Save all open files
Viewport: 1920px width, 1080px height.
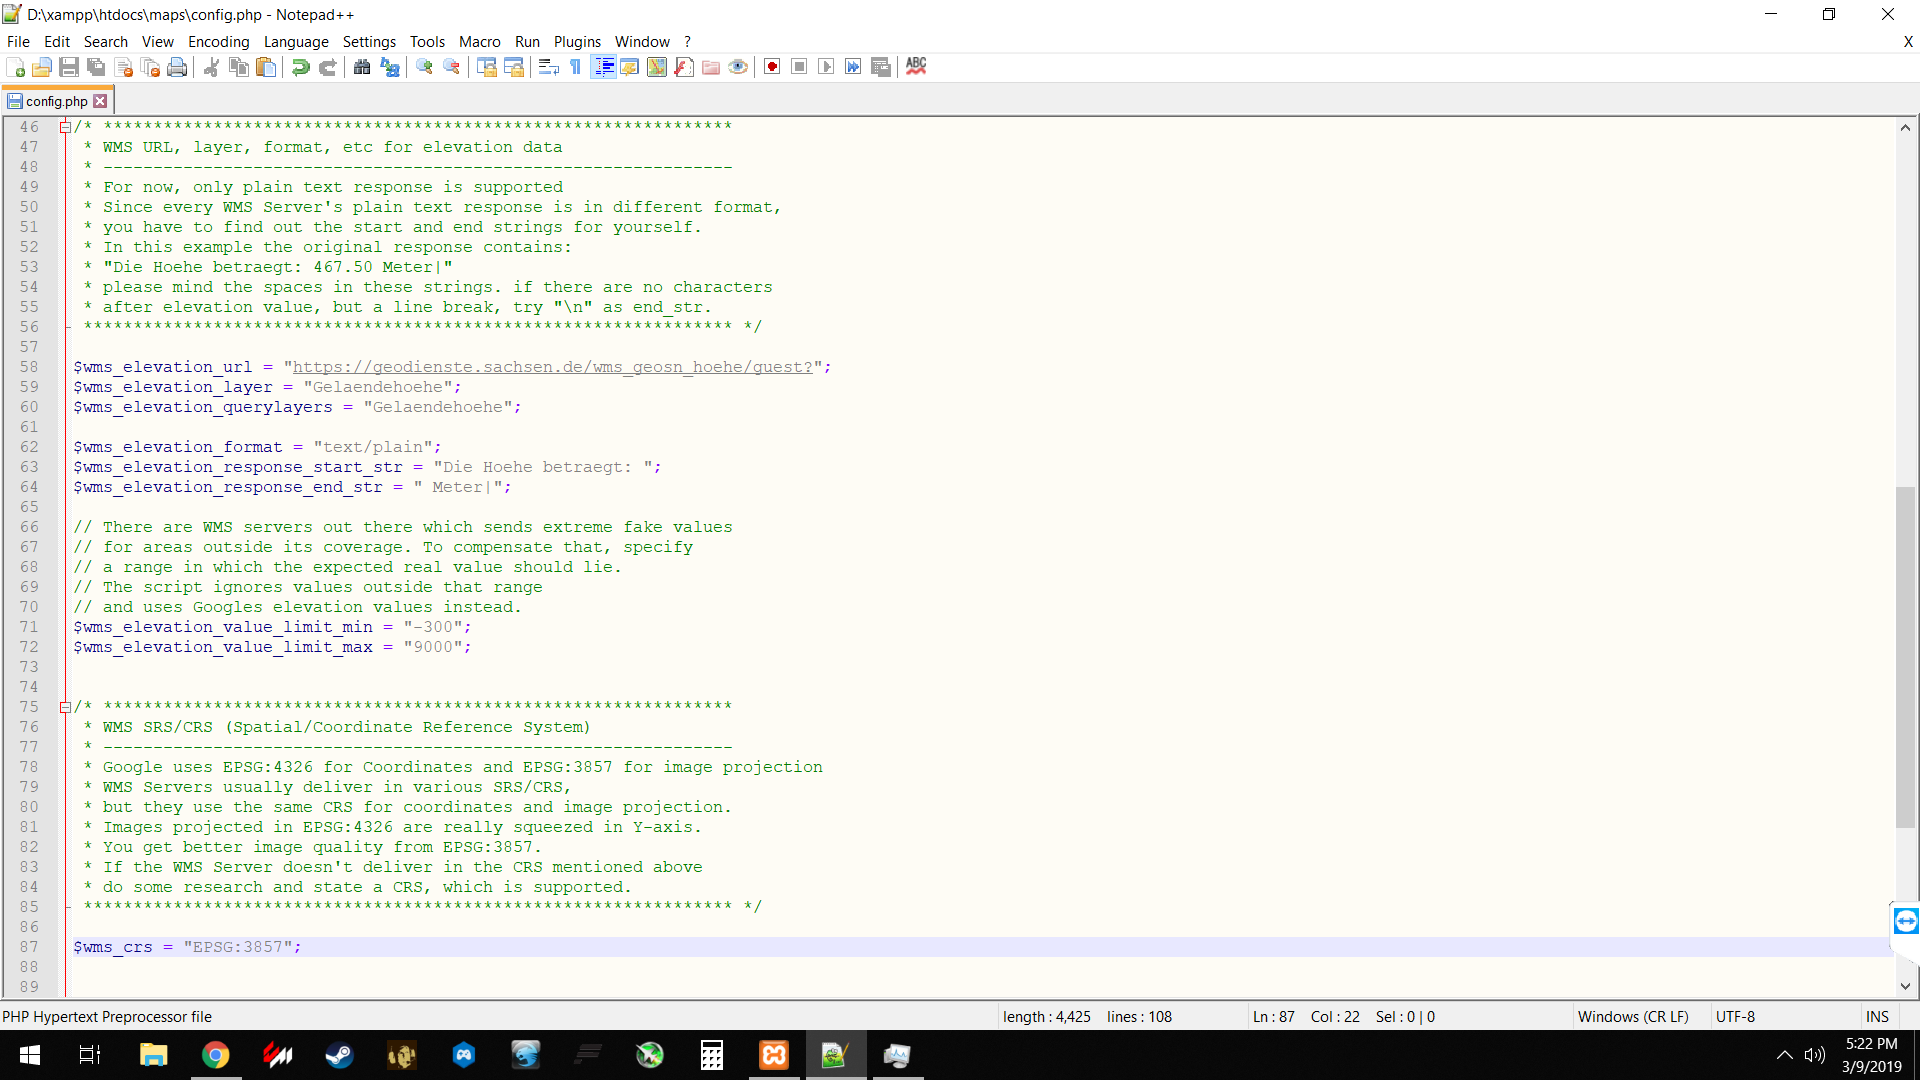click(96, 67)
